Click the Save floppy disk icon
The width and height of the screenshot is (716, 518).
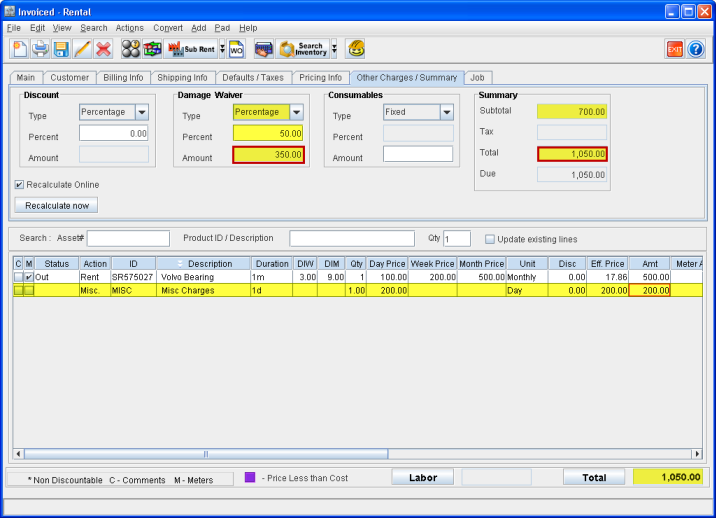pyautogui.click(x=61, y=48)
